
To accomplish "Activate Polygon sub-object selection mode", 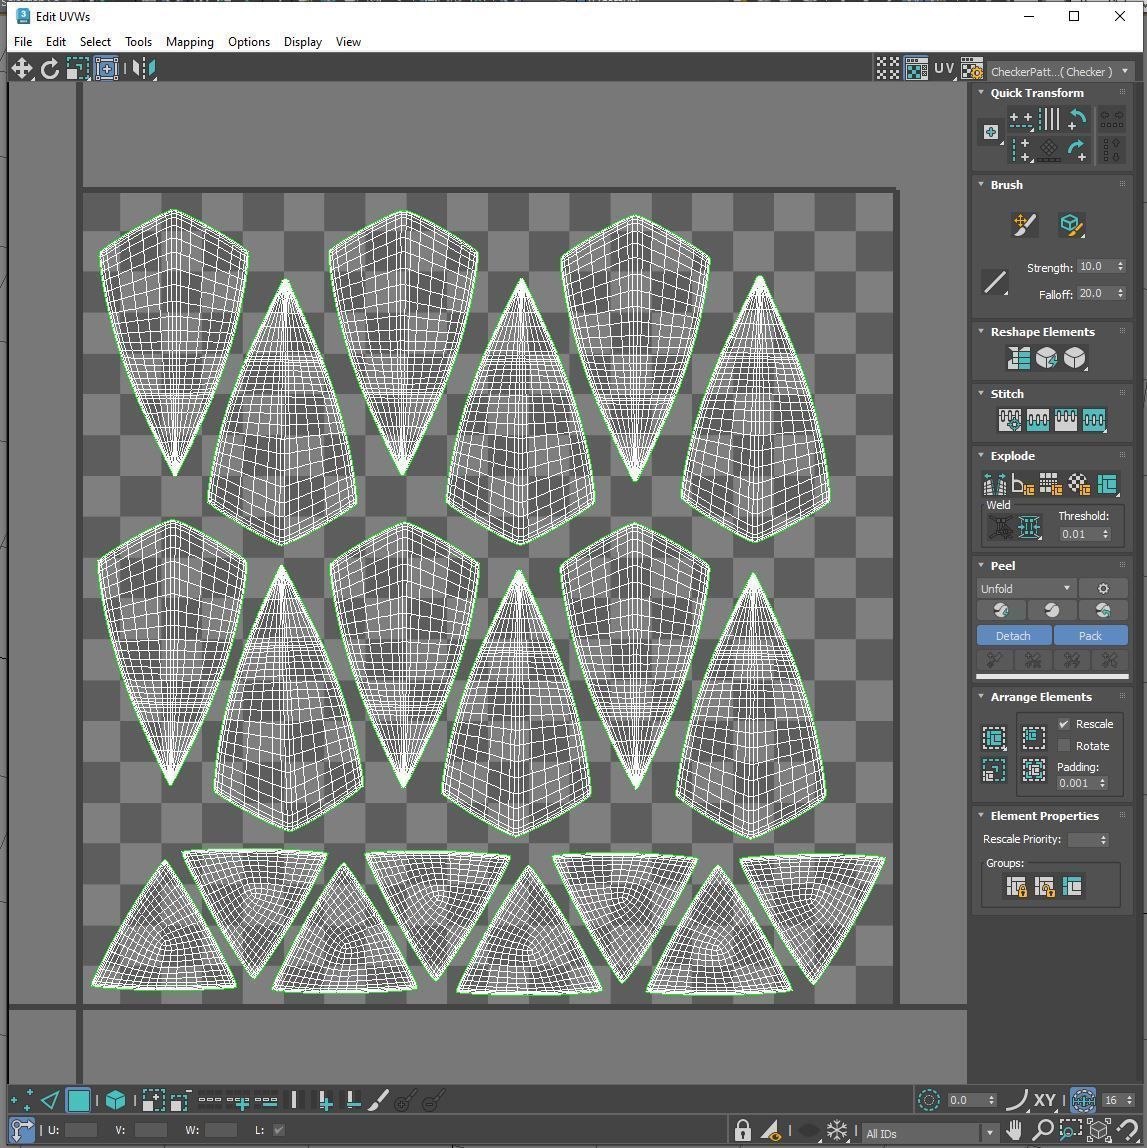I will coord(78,1100).
